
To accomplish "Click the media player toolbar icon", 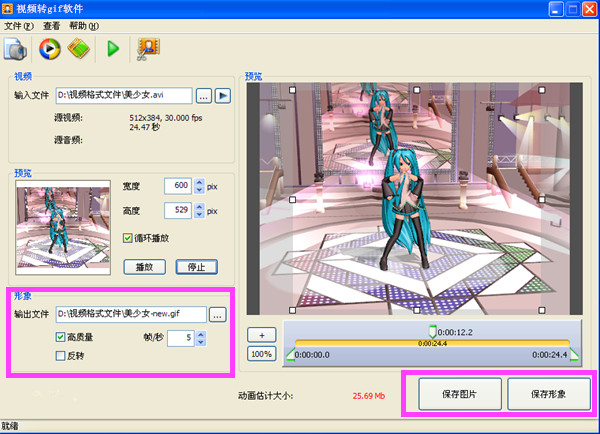I will point(50,49).
